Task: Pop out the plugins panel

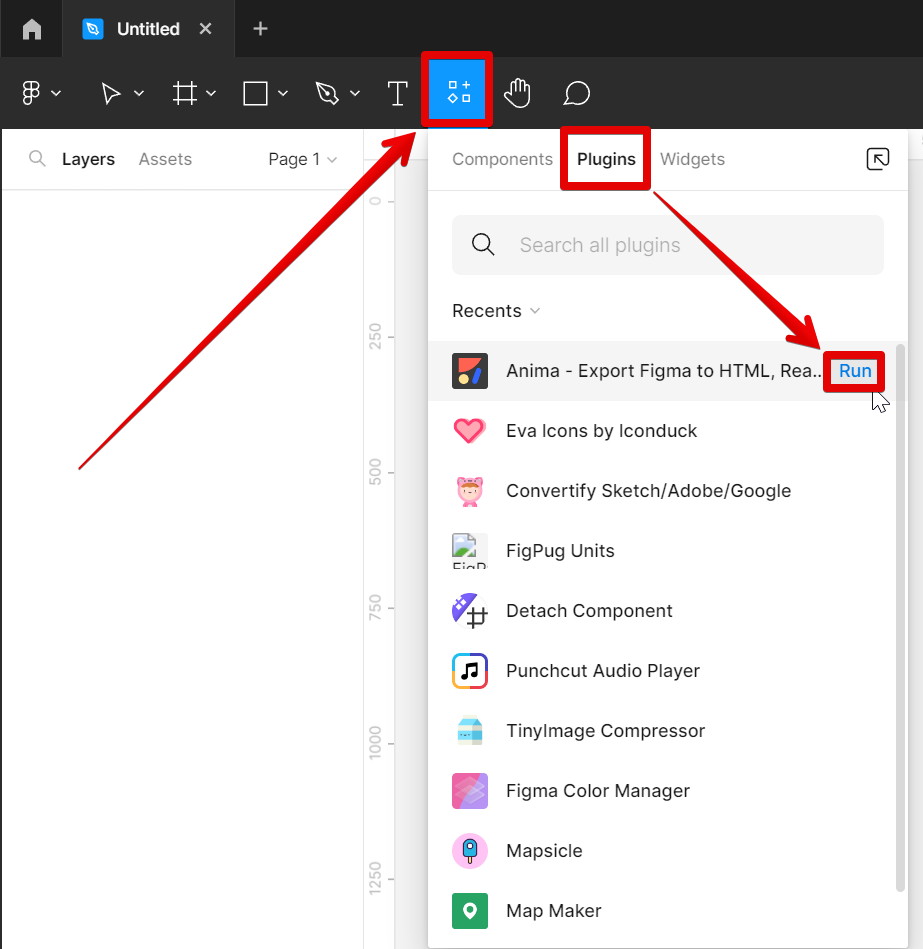Action: coord(877,158)
